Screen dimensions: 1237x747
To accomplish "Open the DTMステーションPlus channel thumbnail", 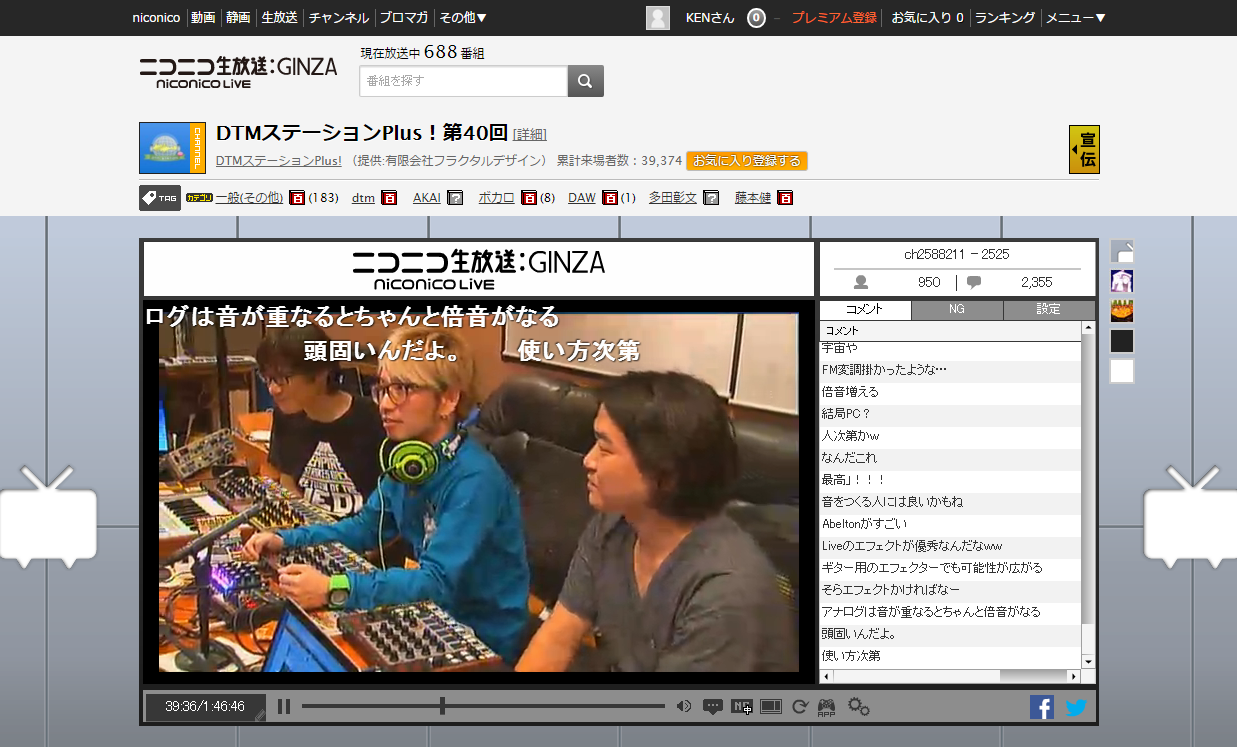I will [172, 148].
